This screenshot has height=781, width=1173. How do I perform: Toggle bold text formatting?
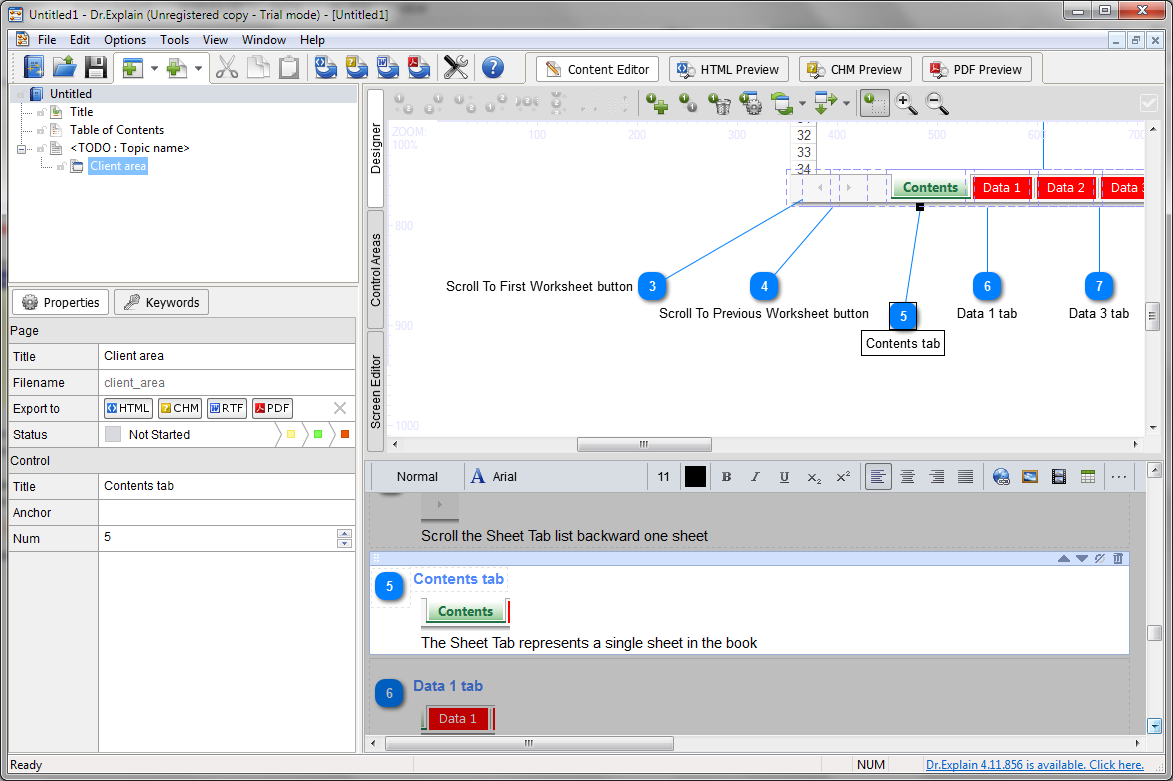point(727,477)
